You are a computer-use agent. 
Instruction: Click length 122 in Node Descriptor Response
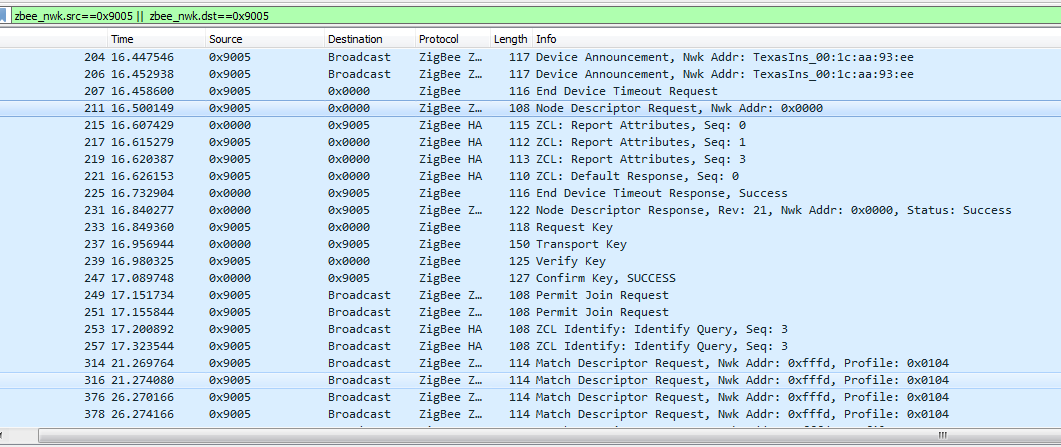(x=520, y=210)
